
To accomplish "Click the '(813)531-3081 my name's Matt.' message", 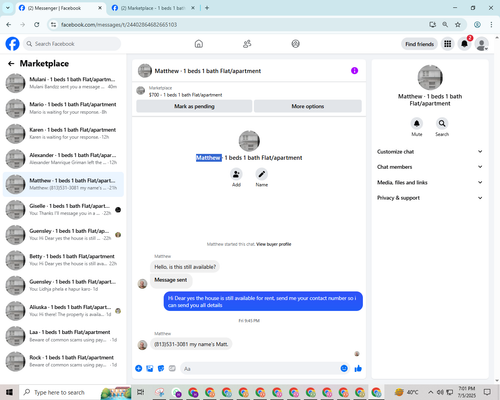I will point(191,344).
